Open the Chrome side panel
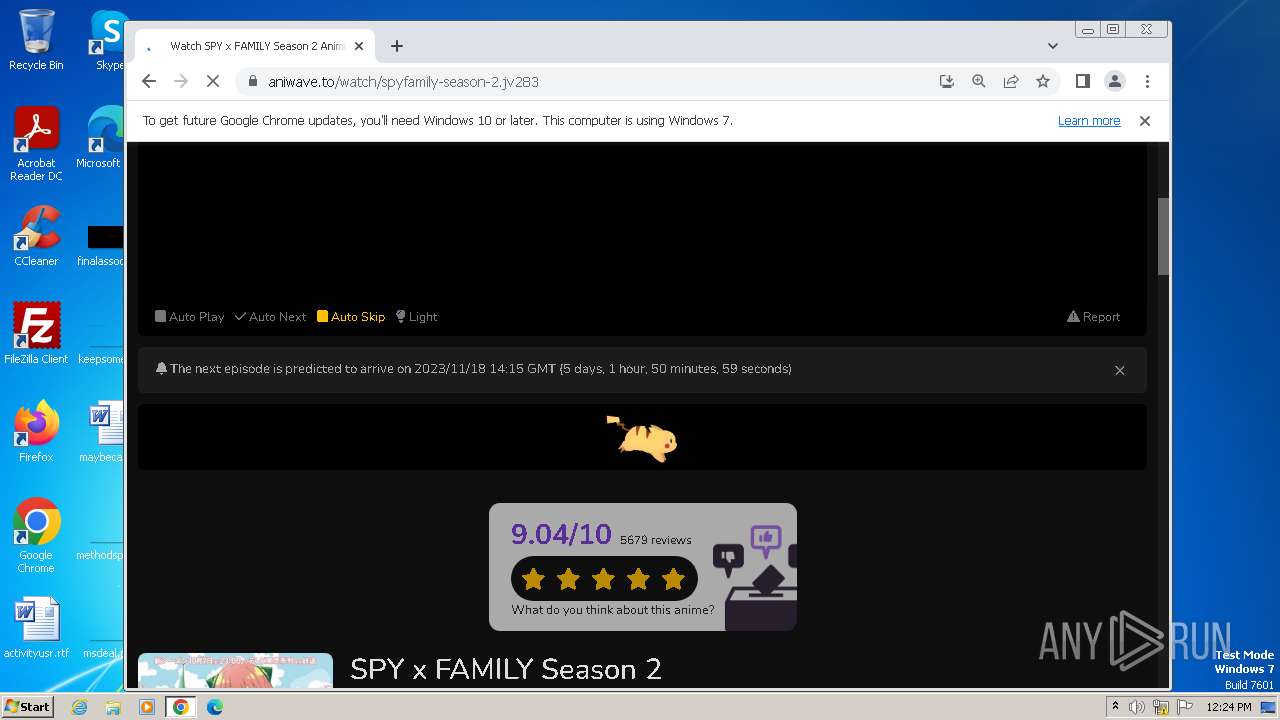This screenshot has width=1280, height=720. point(1082,82)
